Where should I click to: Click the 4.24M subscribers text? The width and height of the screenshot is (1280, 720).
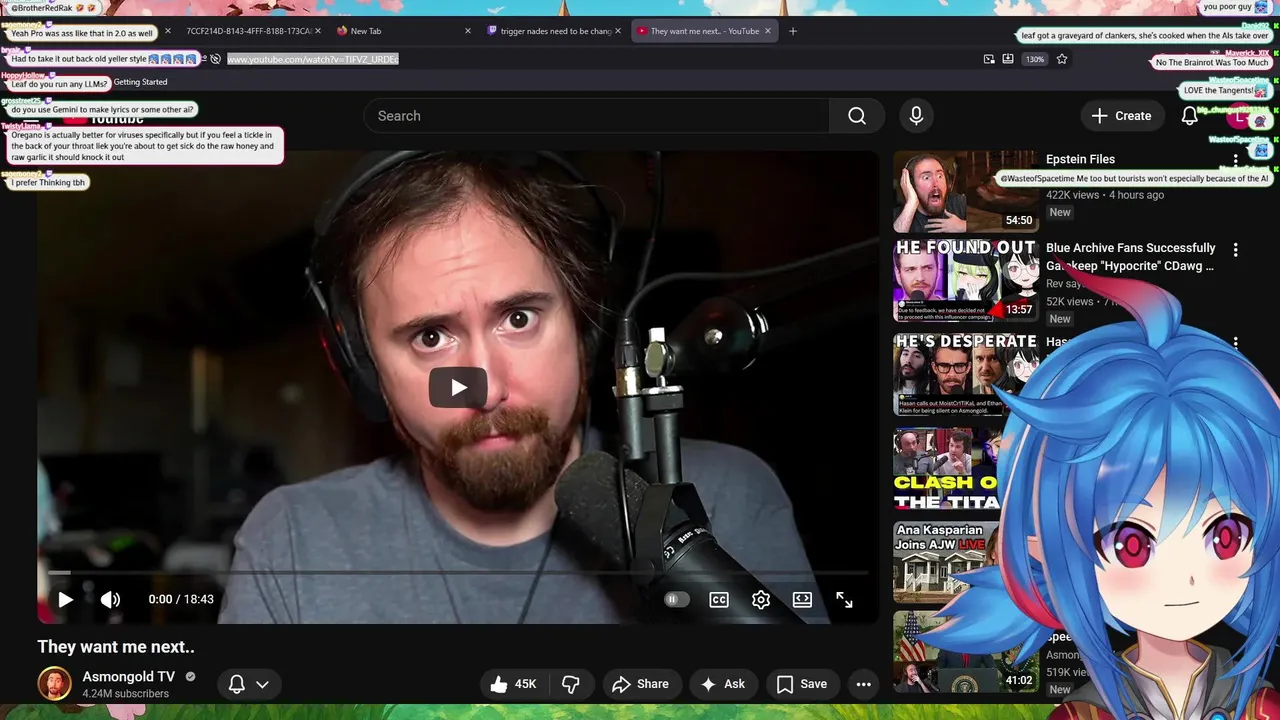tap(126, 694)
